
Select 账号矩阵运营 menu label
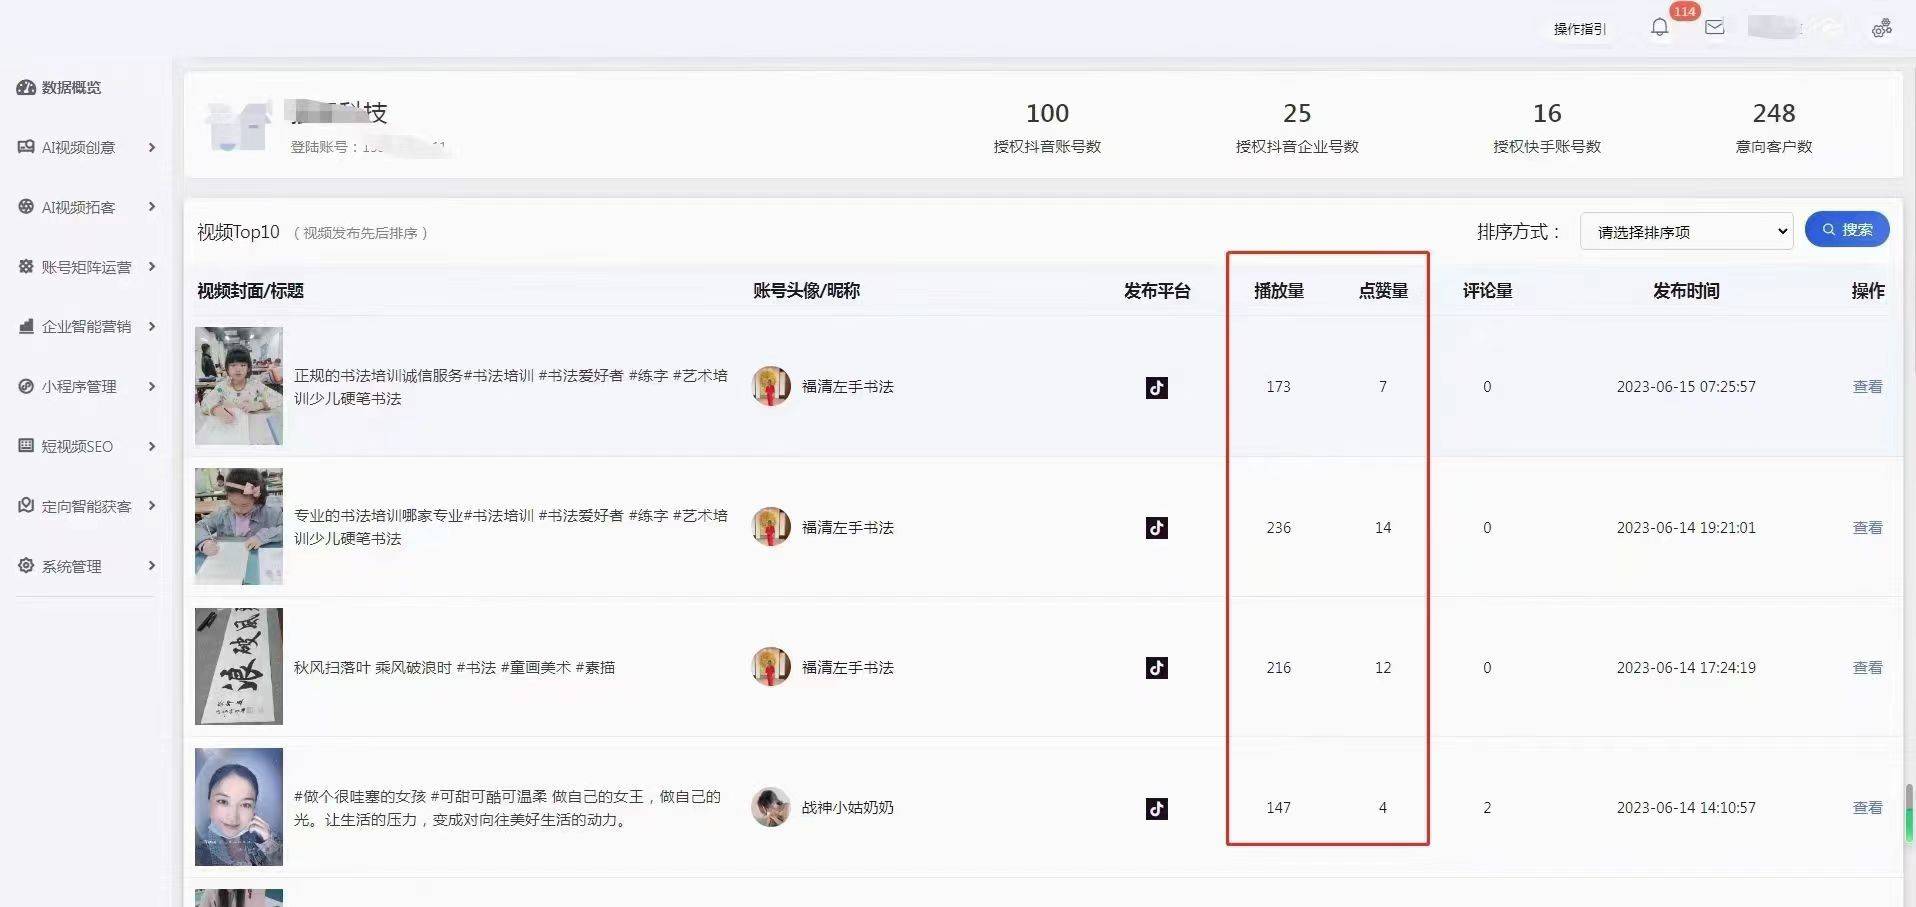(x=86, y=267)
